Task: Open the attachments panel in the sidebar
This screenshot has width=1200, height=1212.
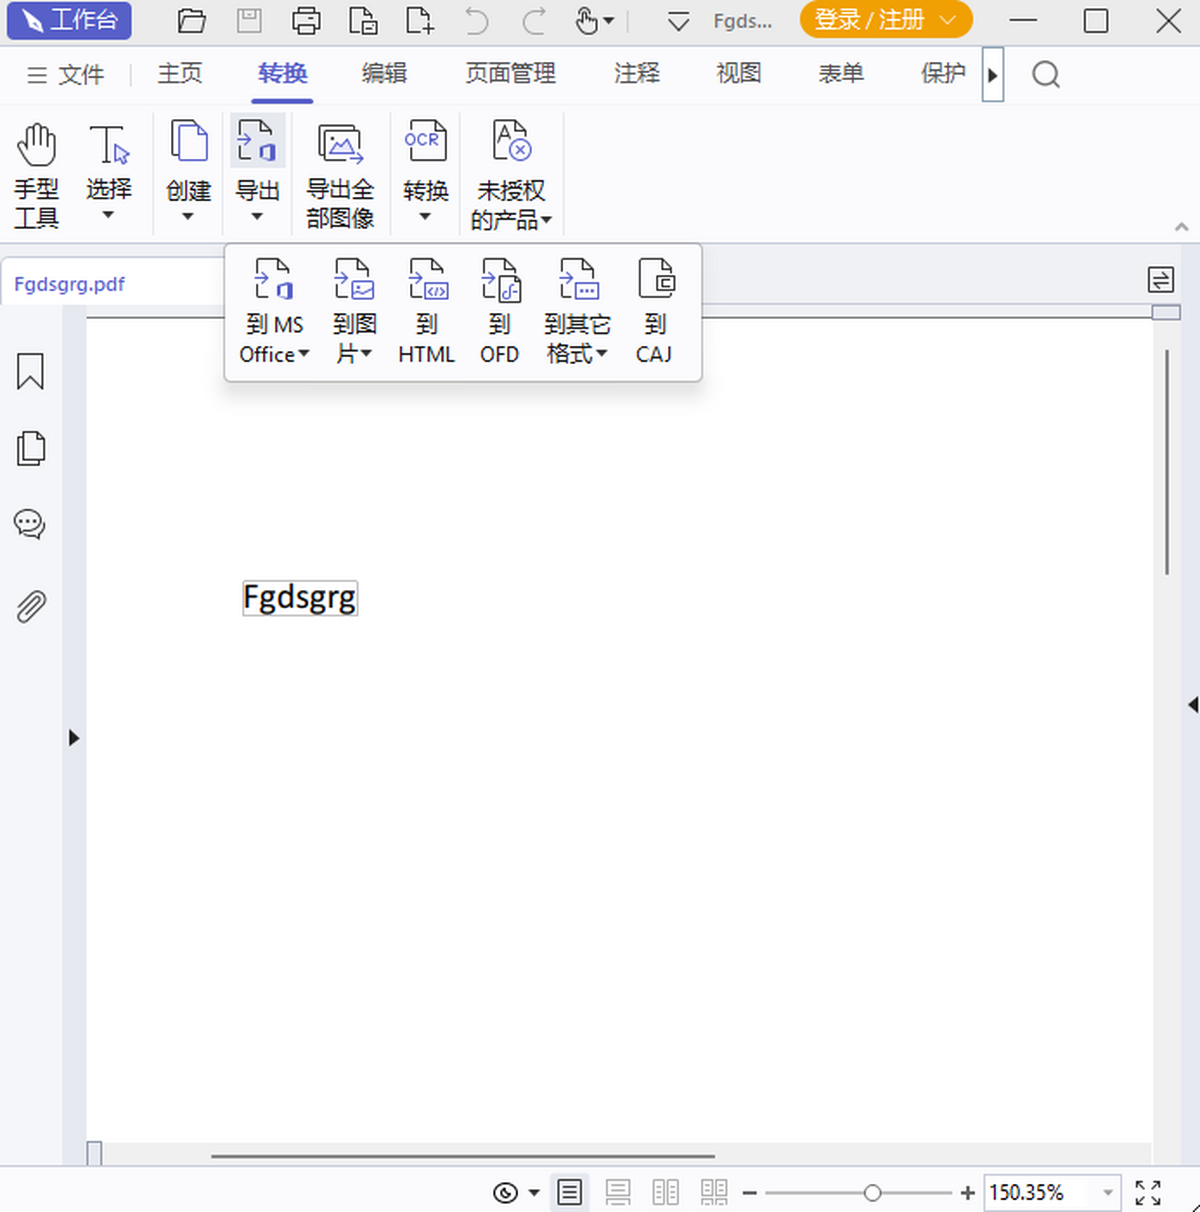Action: (31, 606)
